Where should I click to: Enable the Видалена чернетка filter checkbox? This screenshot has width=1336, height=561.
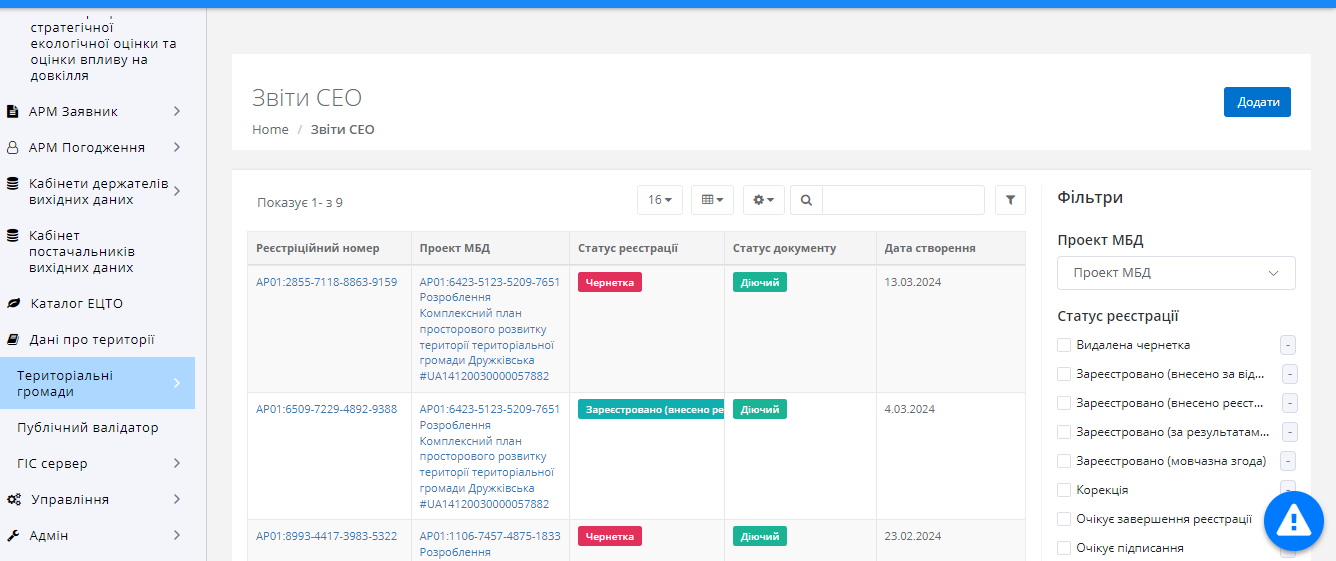coord(1064,345)
